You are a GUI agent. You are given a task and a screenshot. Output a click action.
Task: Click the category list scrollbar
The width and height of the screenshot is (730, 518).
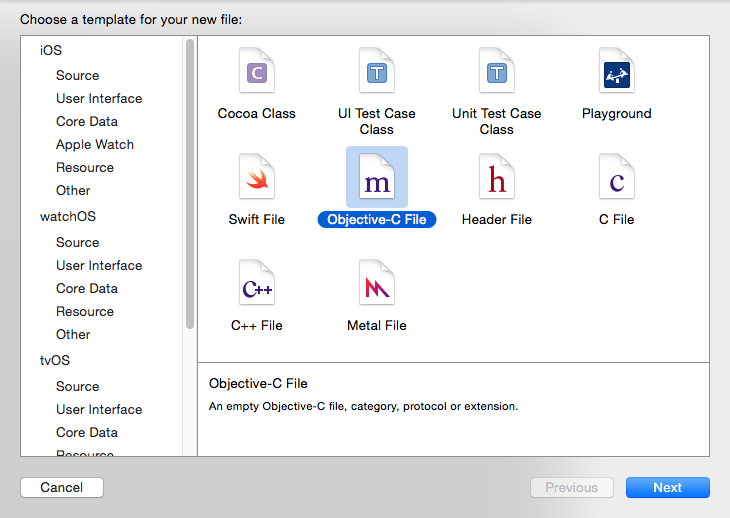point(189,184)
